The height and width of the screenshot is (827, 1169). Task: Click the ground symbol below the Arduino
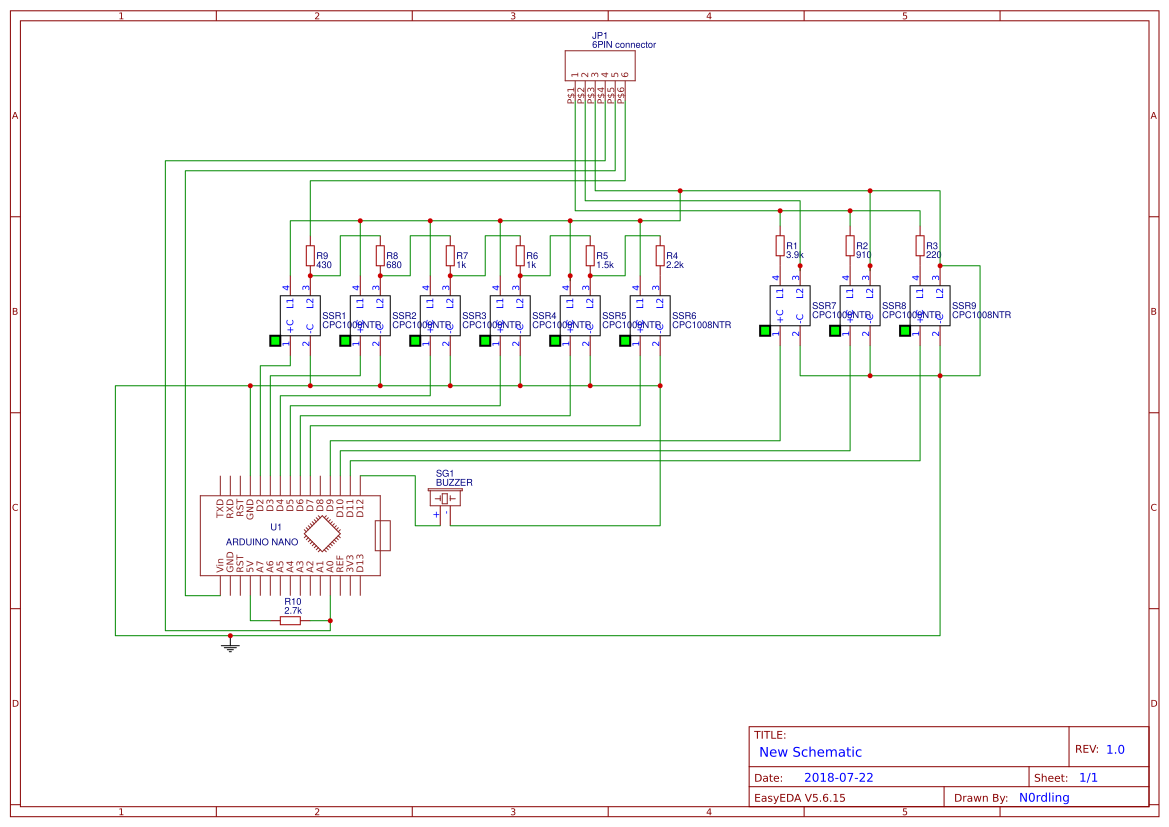click(229, 645)
